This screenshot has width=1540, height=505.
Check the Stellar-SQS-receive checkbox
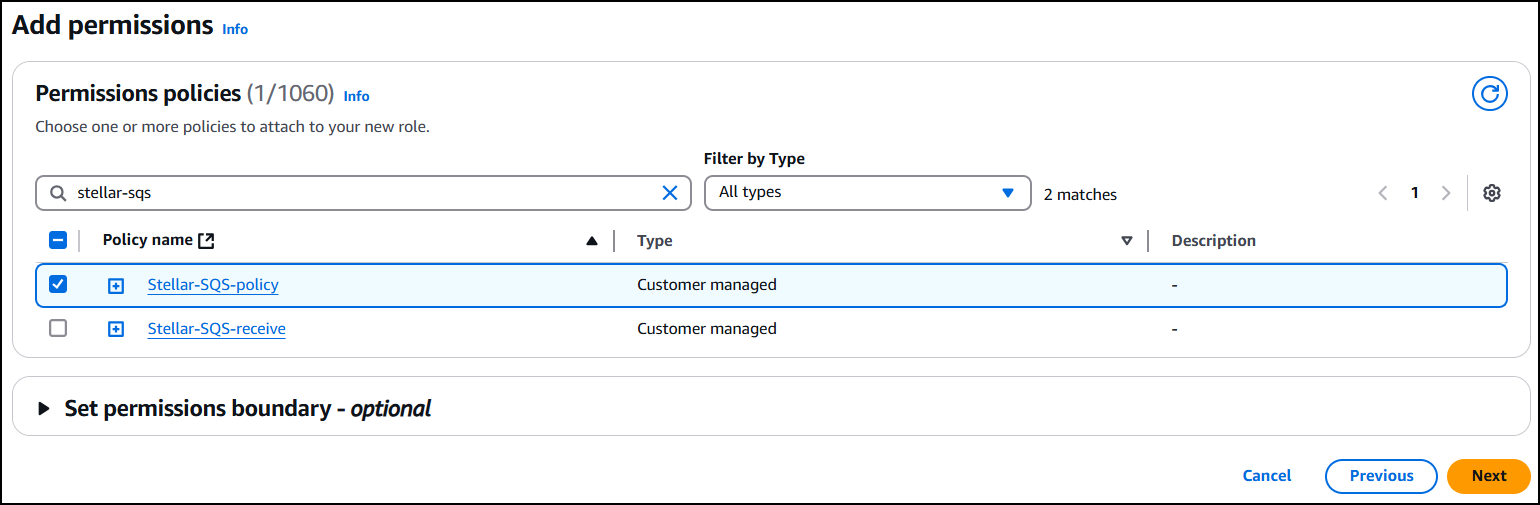point(58,328)
